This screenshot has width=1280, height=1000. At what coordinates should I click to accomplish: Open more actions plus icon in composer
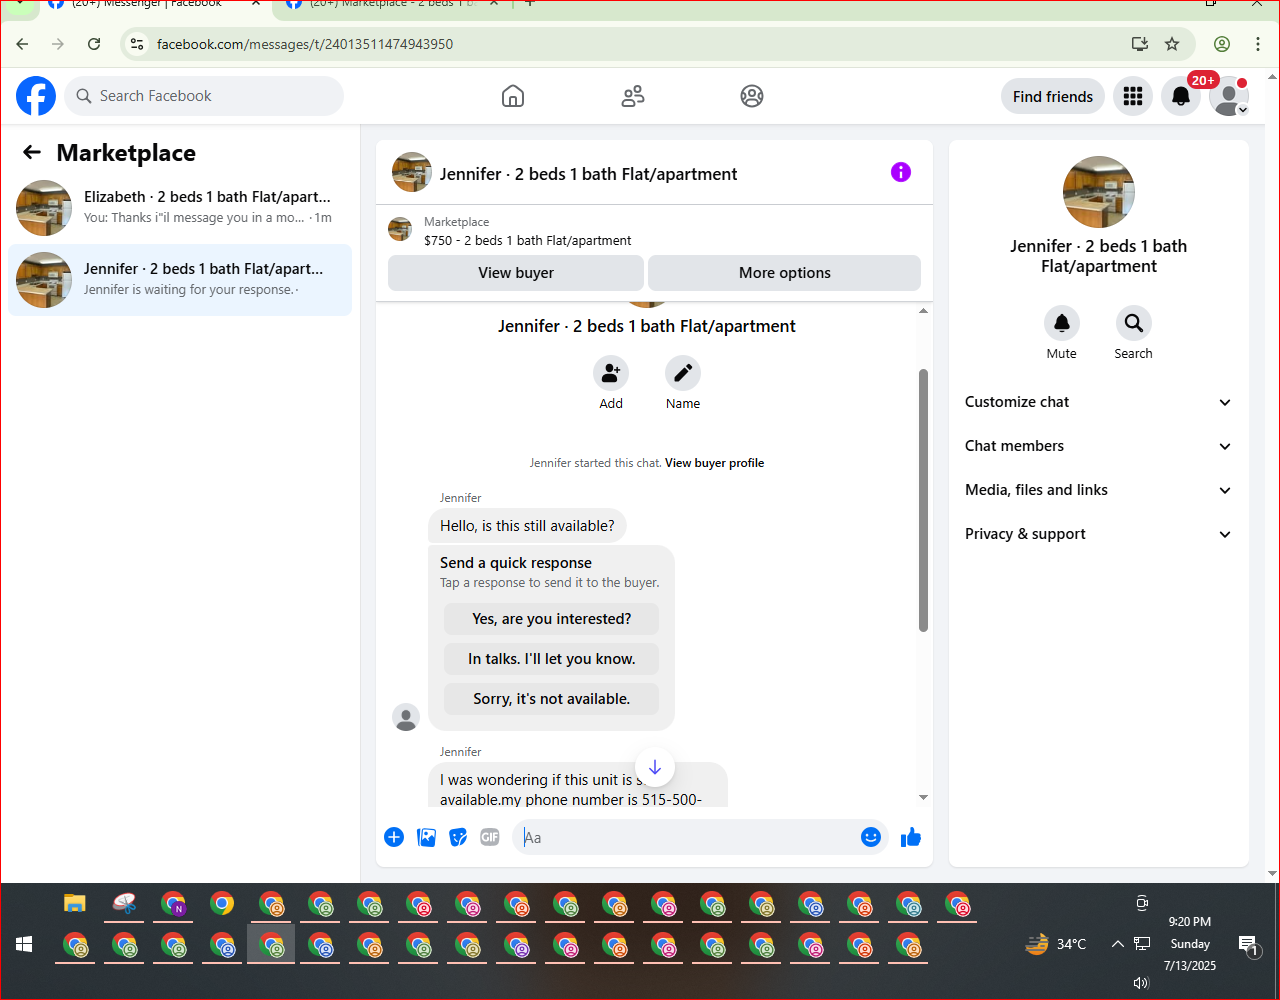tap(394, 837)
